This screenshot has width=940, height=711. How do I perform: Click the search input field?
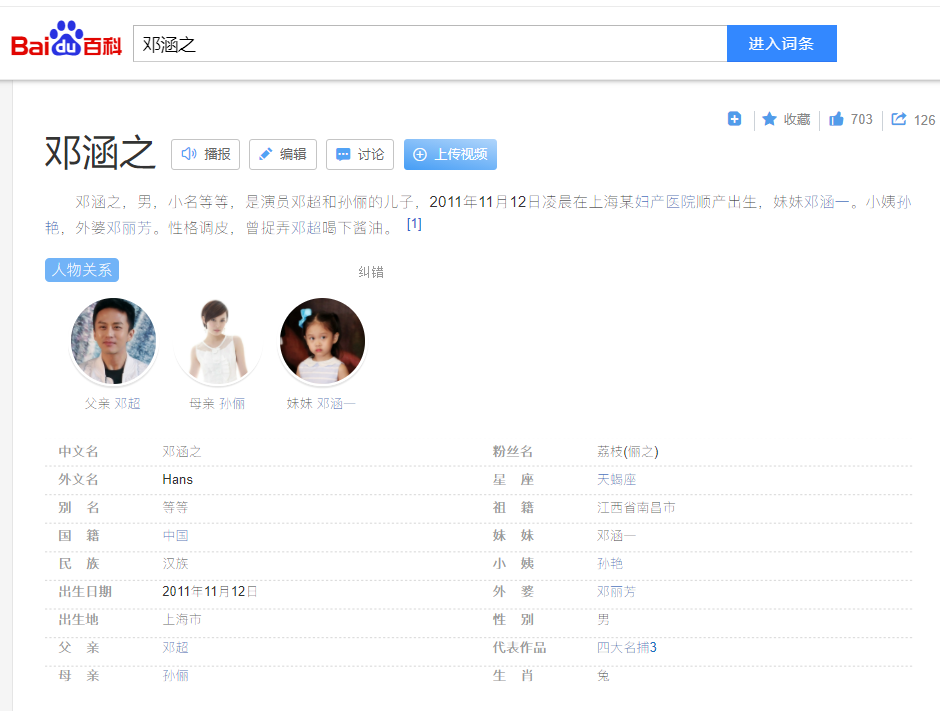coord(430,44)
